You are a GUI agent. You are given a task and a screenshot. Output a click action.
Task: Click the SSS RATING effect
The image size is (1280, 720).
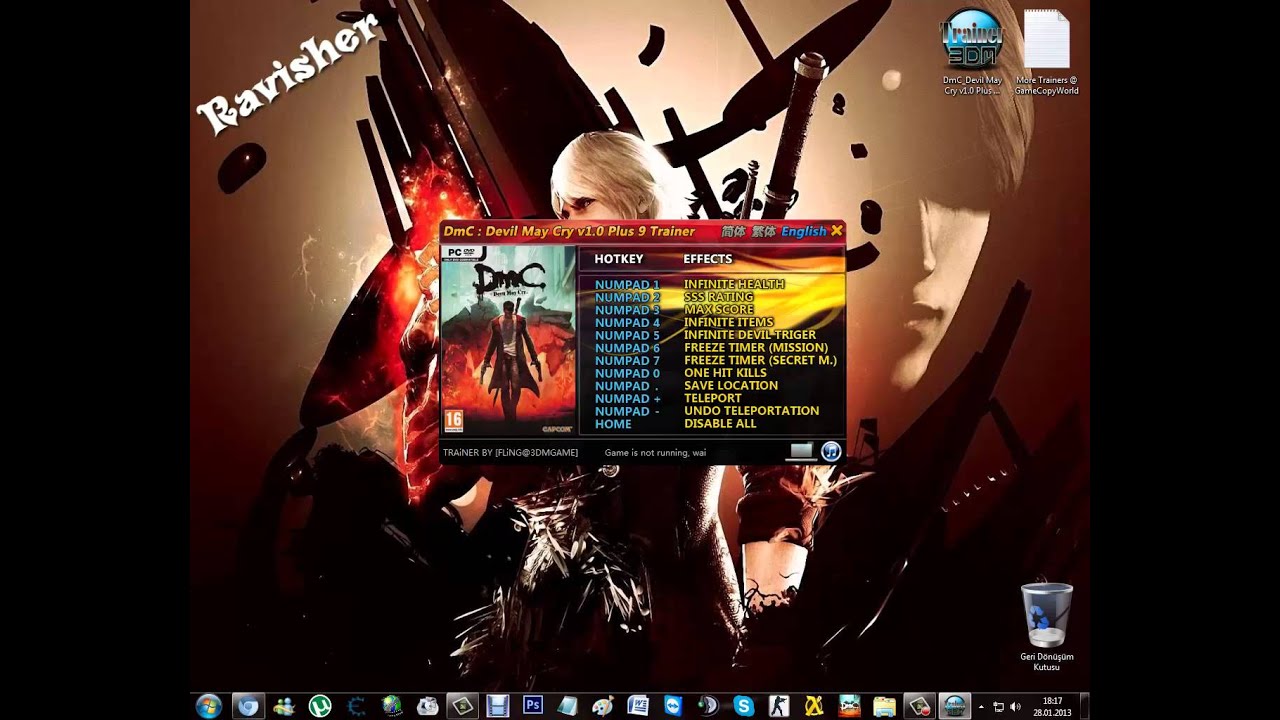tap(719, 297)
